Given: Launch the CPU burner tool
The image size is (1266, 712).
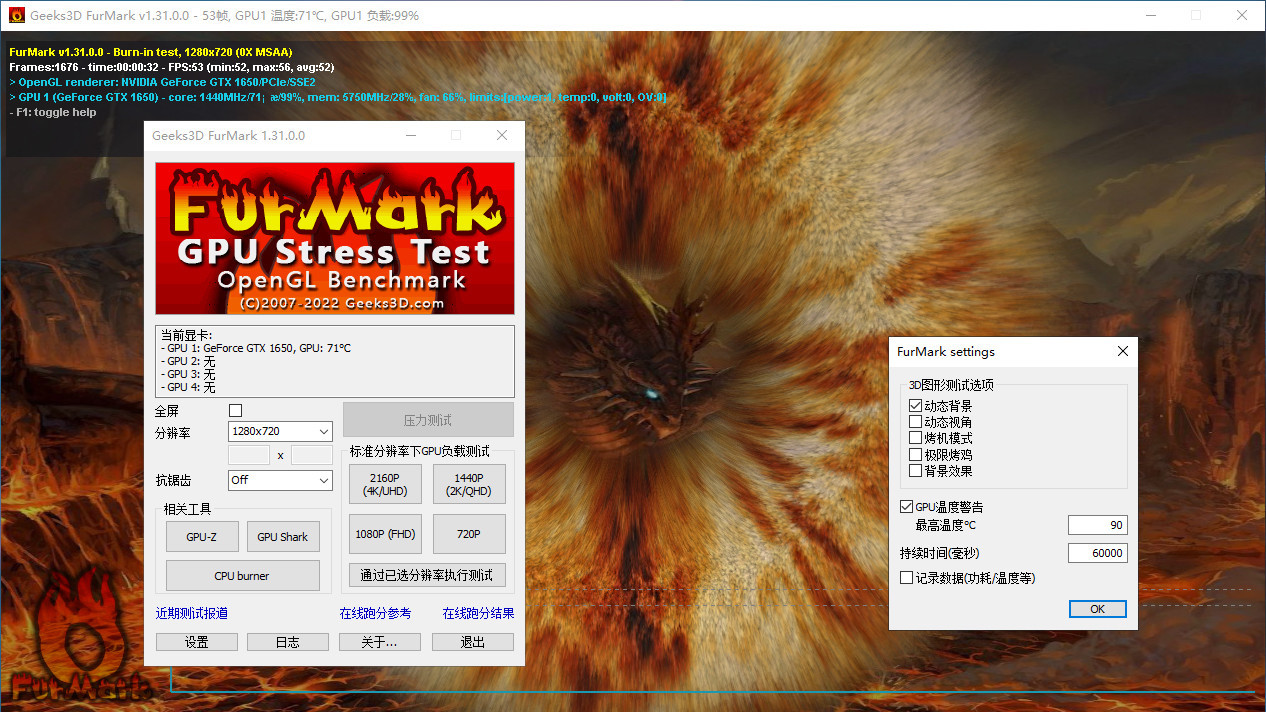Looking at the screenshot, I should [242, 576].
